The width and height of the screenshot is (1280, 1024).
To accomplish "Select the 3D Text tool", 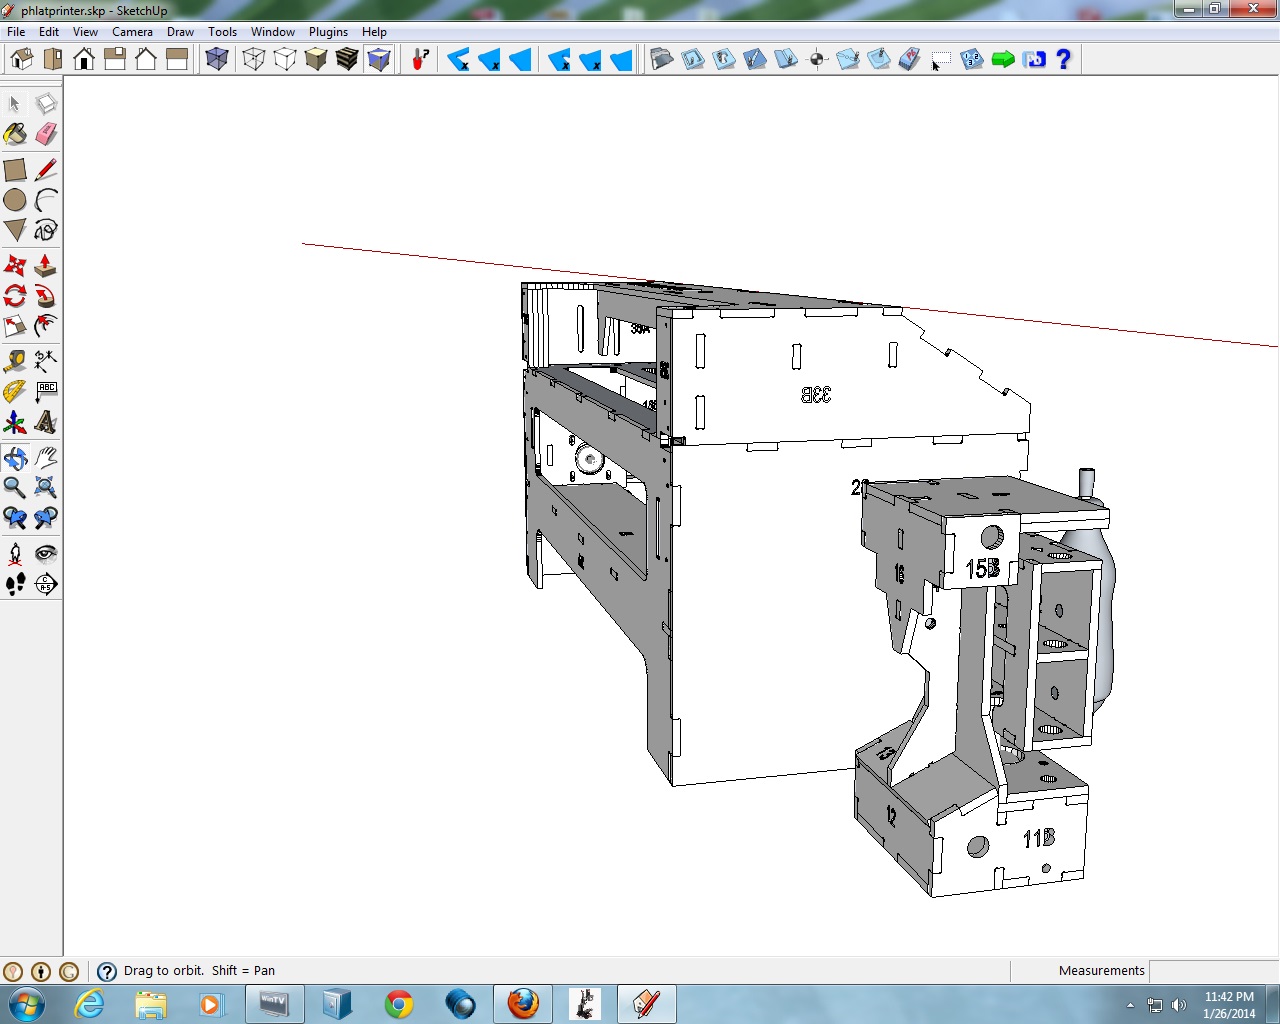I will click(x=45, y=422).
